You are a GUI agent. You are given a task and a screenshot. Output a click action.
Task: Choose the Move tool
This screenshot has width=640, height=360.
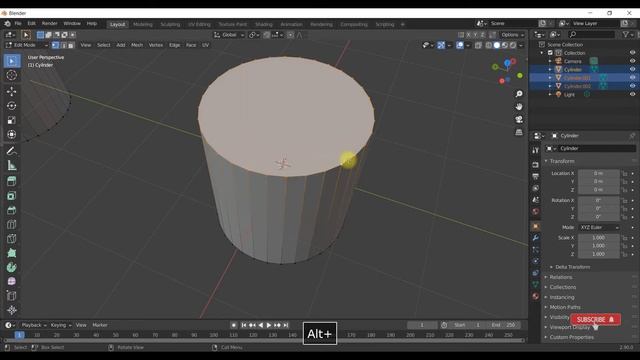12,91
